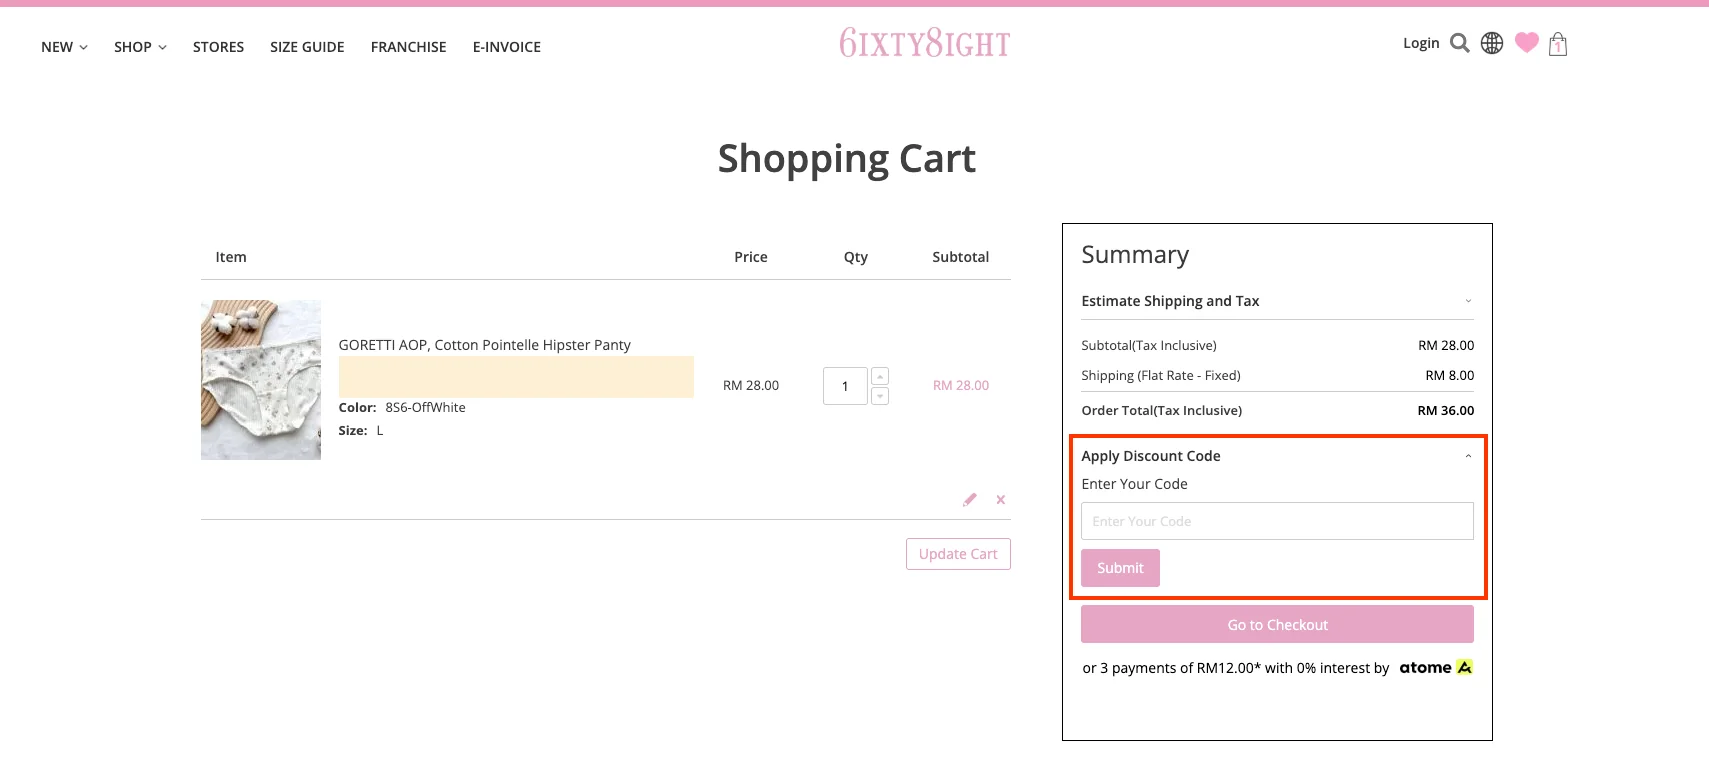This screenshot has width=1709, height=781.
Task: Select the Order Total RM 36.00 value
Action: coord(1446,410)
